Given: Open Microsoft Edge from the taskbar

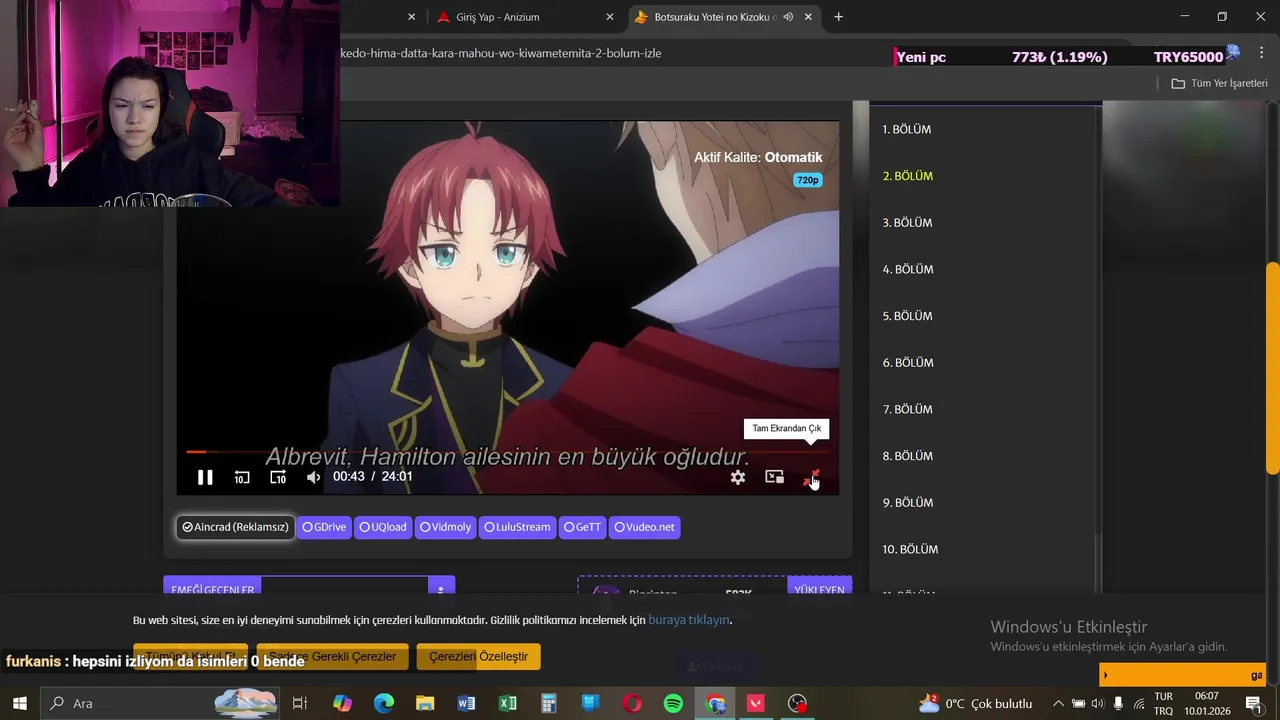Looking at the screenshot, I should click(384, 703).
